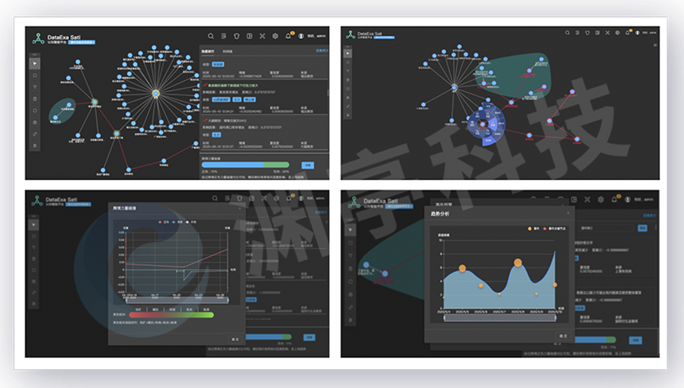Viewport: 684px width, 388px height.
Task: Select the pointer tool in top-left panel sidebar
Action: tap(35, 64)
